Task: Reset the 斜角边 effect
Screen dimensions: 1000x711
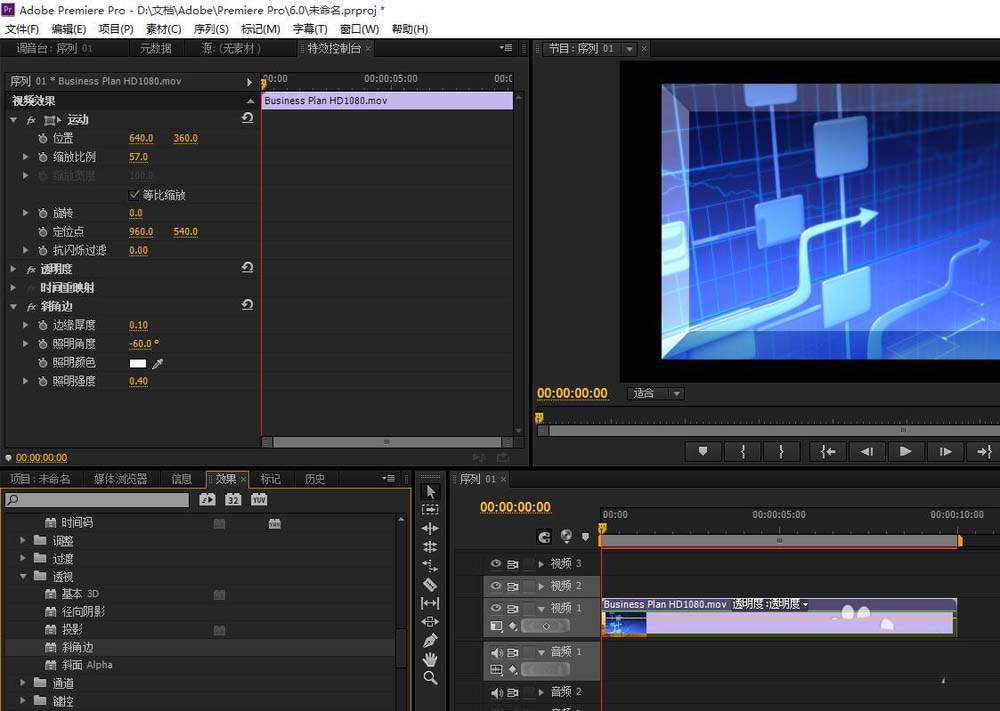Action: pos(247,305)
